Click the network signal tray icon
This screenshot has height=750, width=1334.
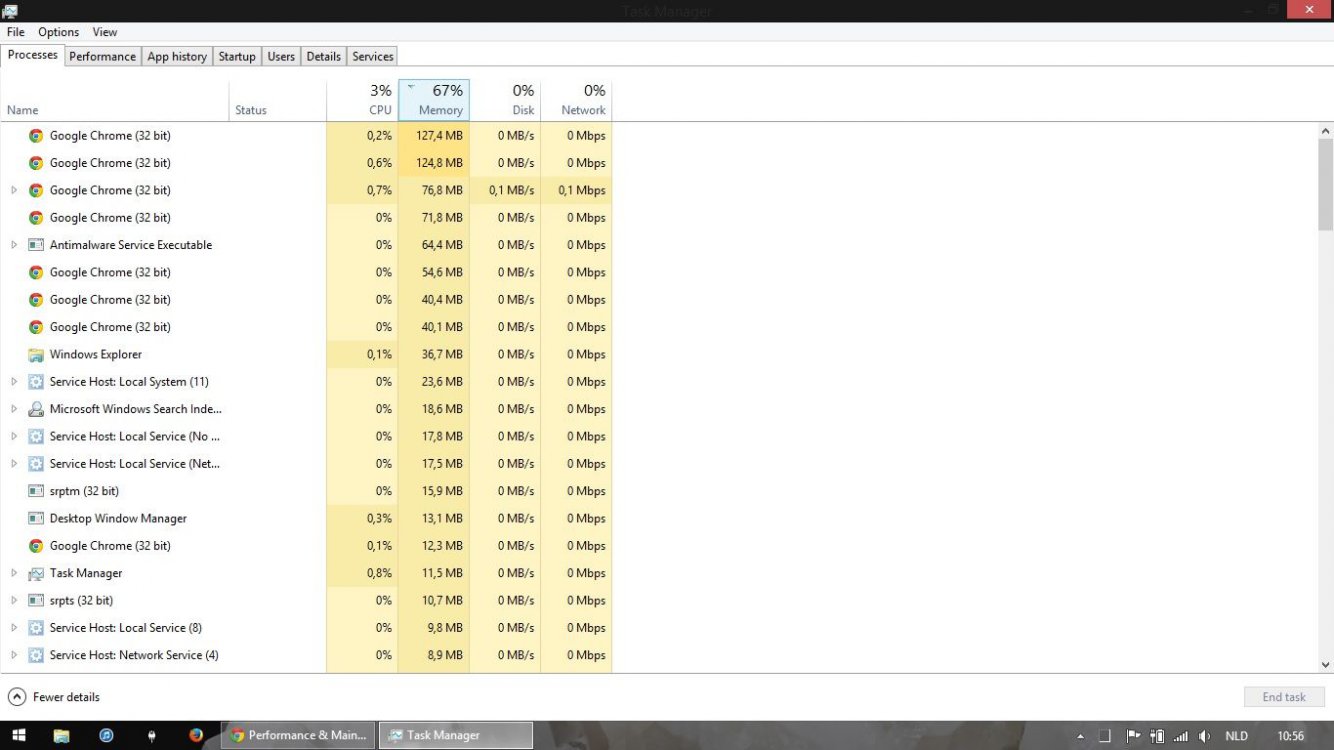[1181, 735]
